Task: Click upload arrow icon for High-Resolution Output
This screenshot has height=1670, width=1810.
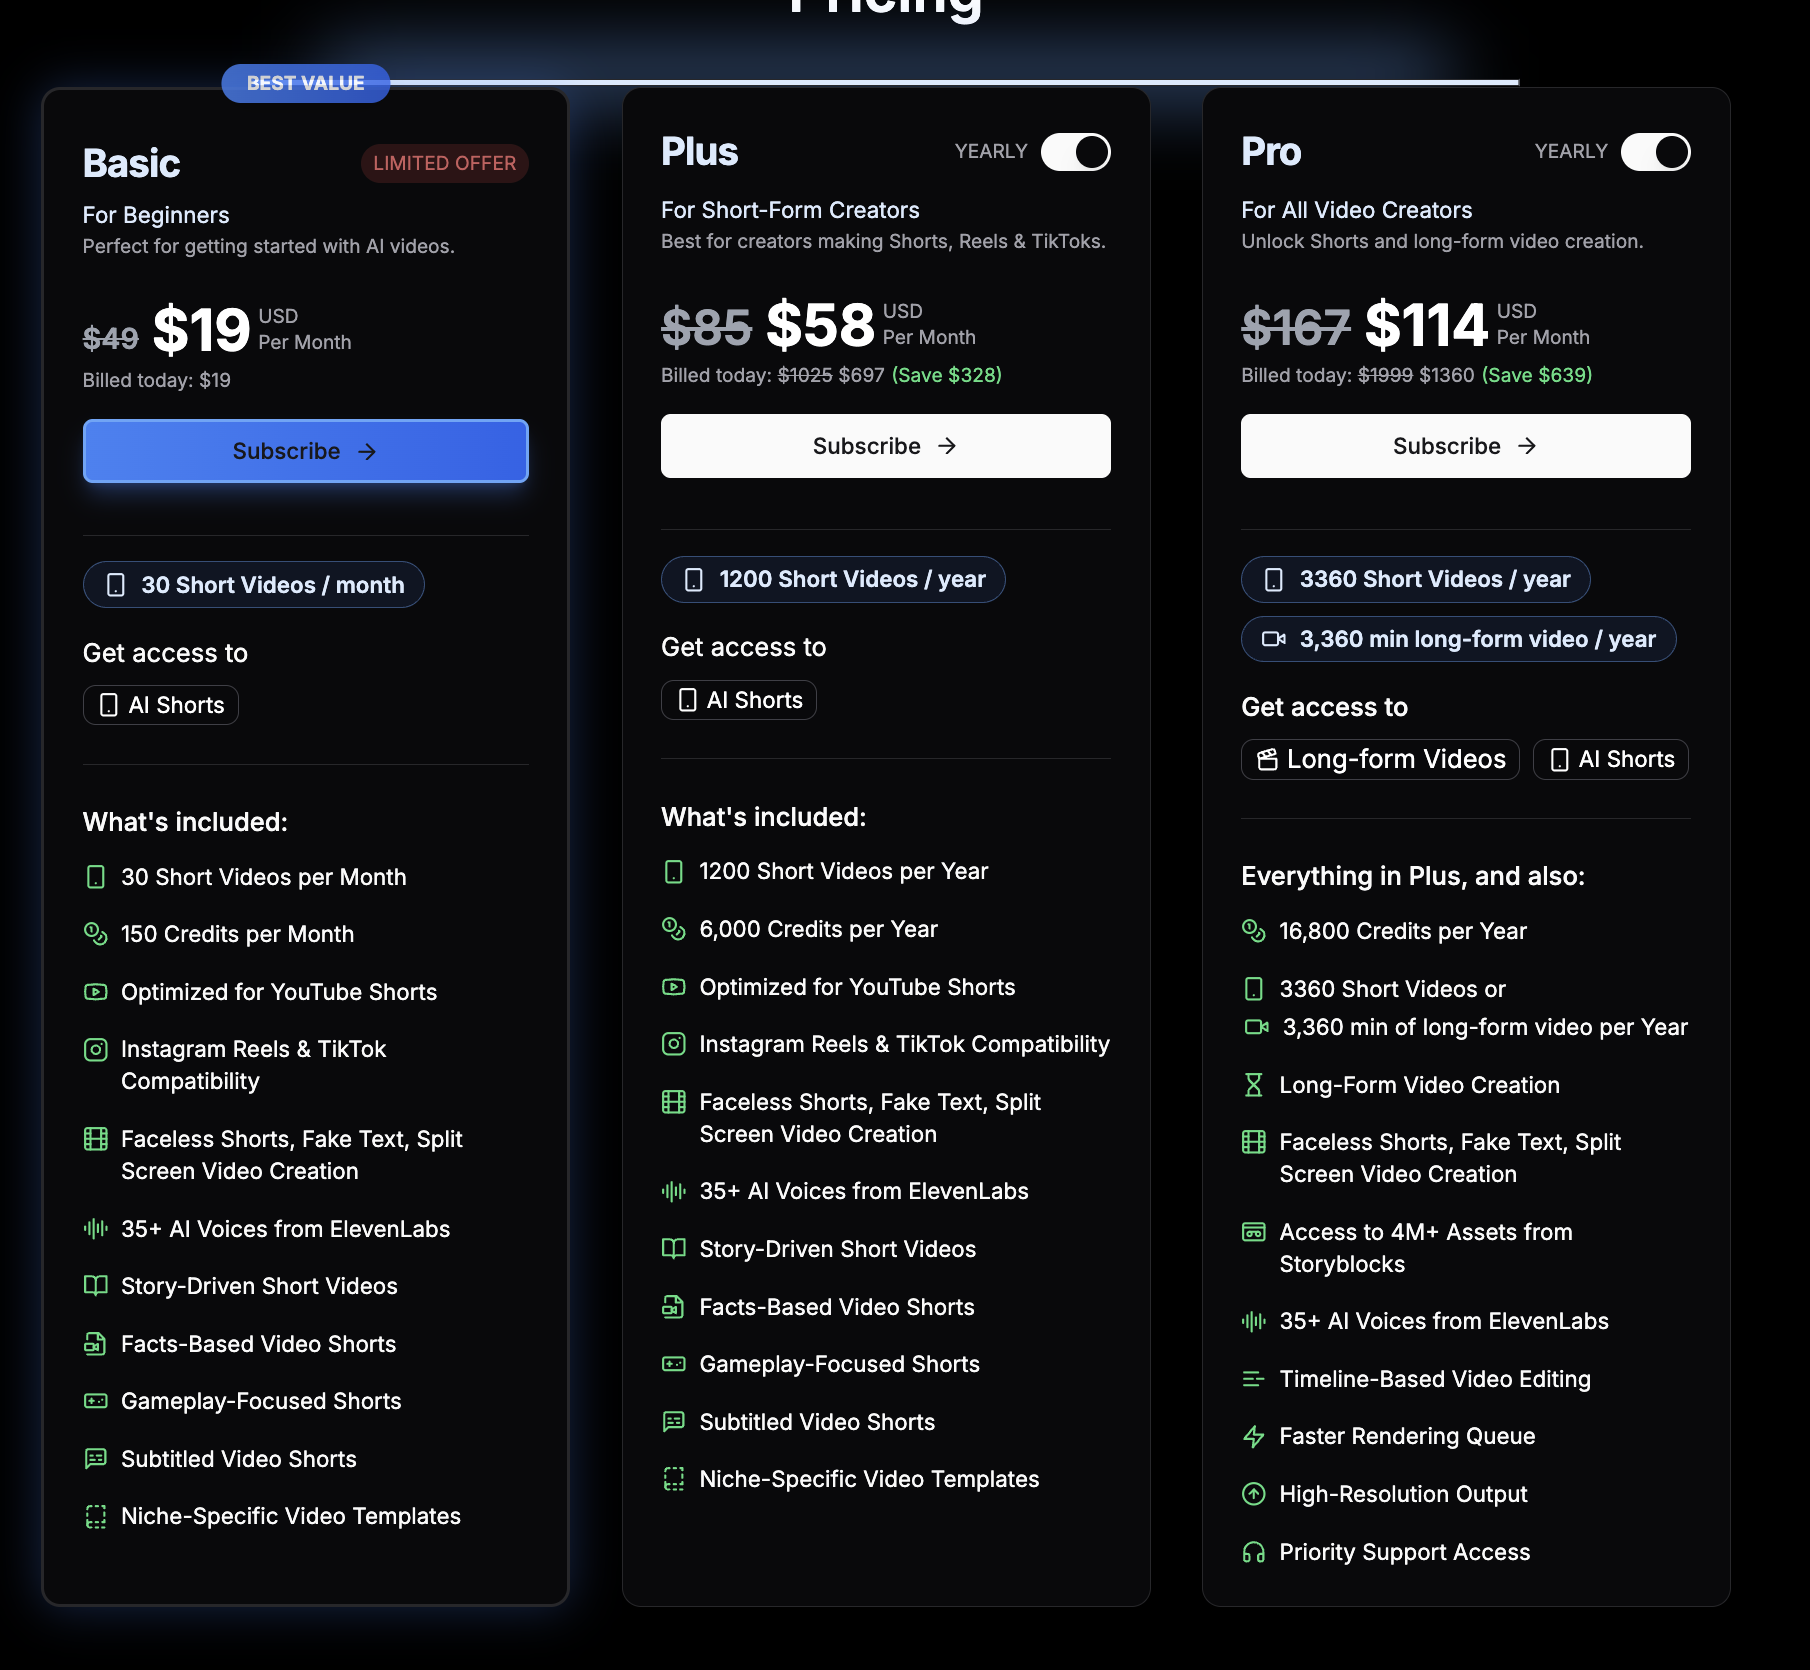Action: click(x=1254, y=1494)
